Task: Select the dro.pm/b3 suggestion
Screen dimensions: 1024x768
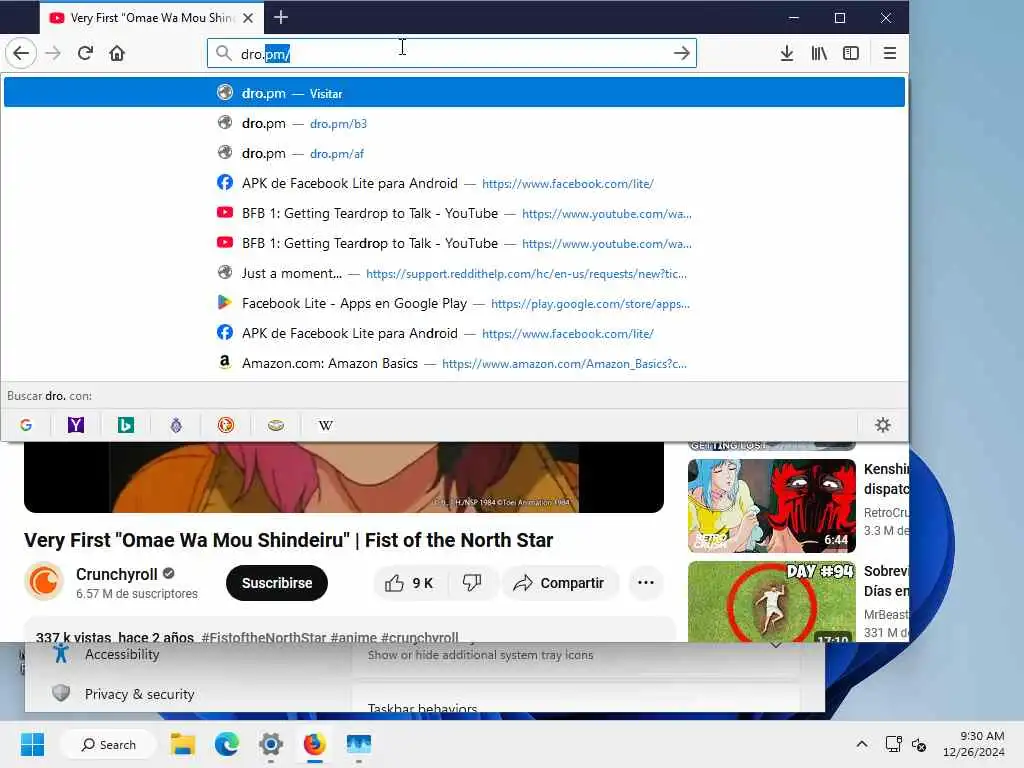Action: pyautogui.click(x=455, y=123)
